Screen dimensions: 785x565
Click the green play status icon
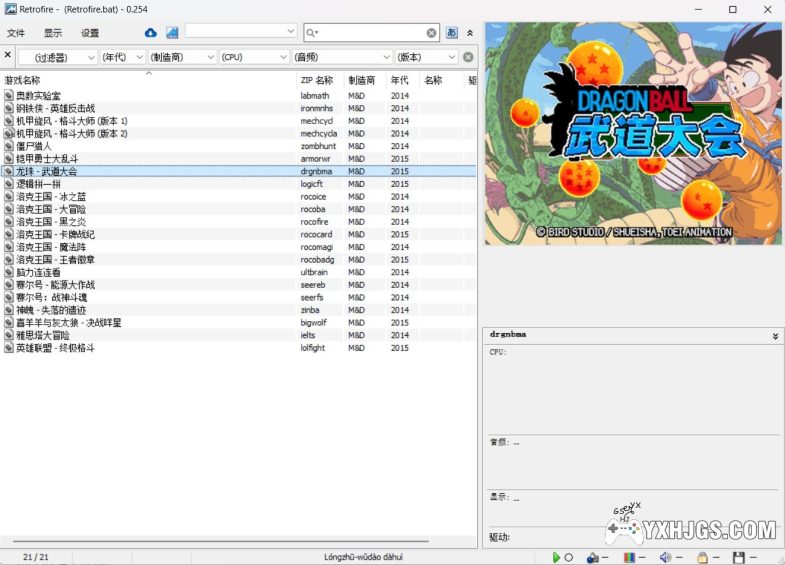click(556, 557)
